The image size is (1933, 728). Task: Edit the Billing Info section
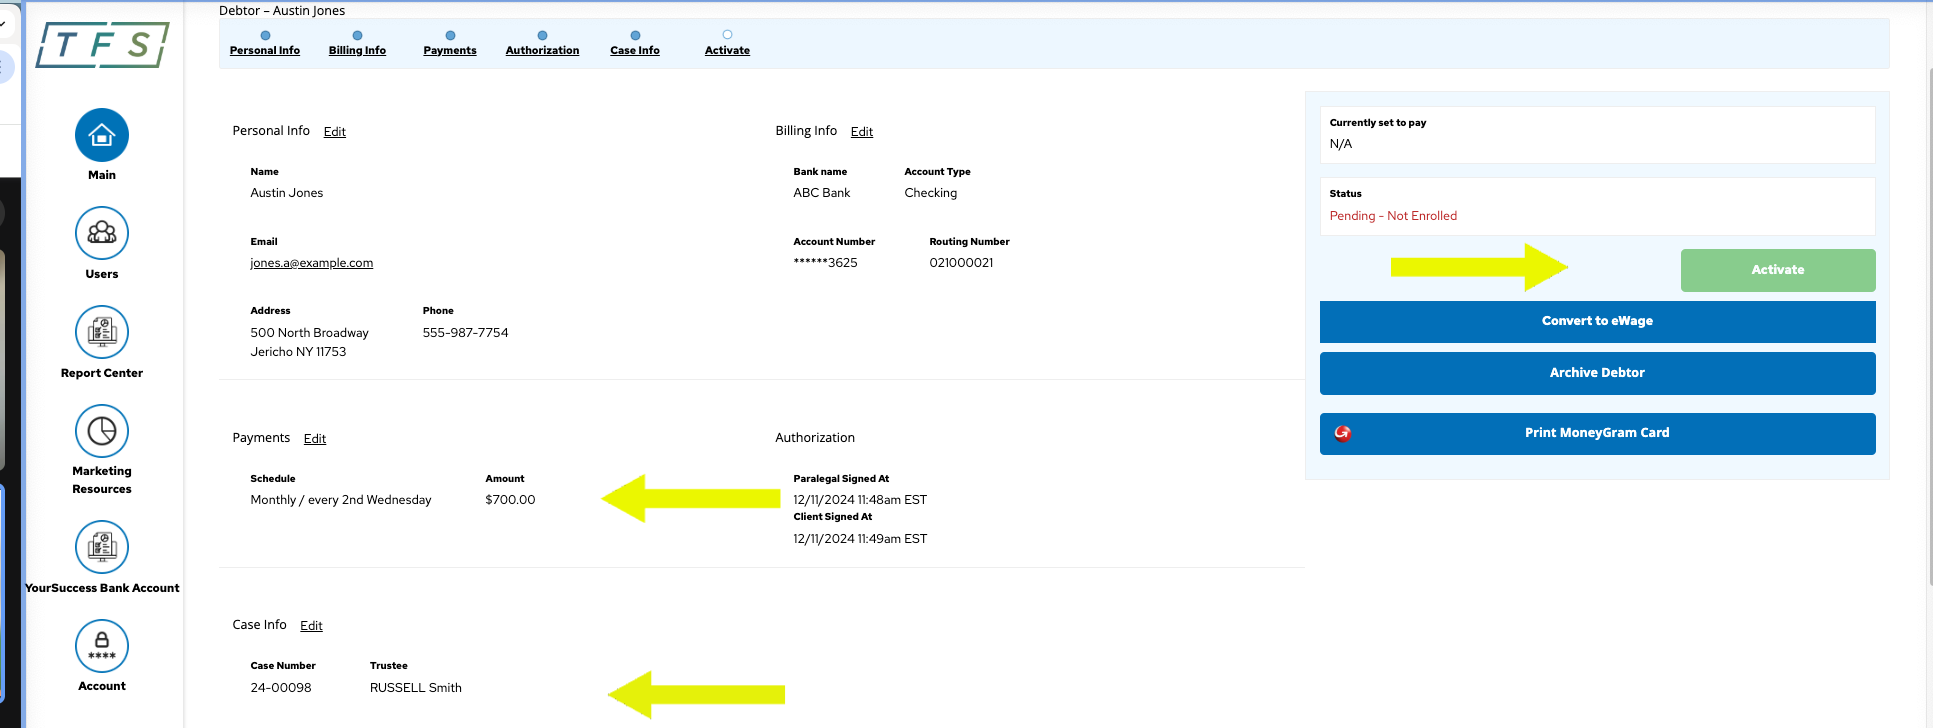(x=862, y=132)
